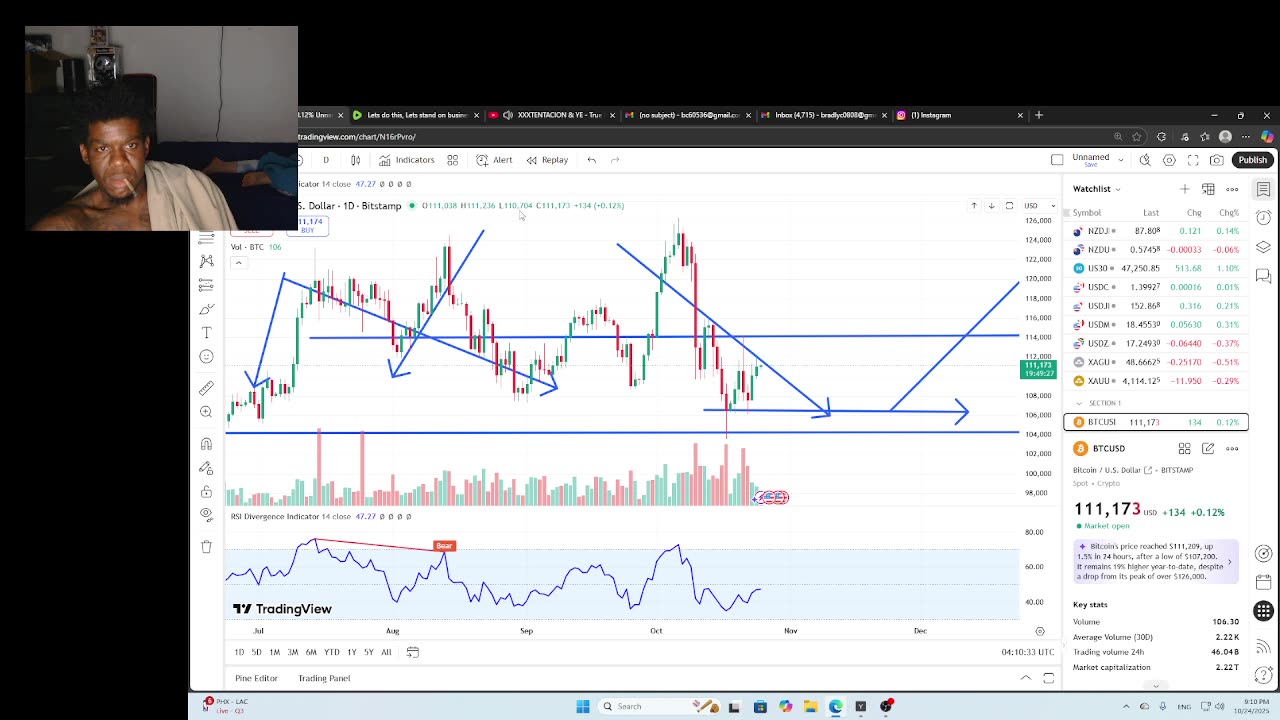Open the Object Tree layers panel

pyautogui.click(x=1264, y=247)
